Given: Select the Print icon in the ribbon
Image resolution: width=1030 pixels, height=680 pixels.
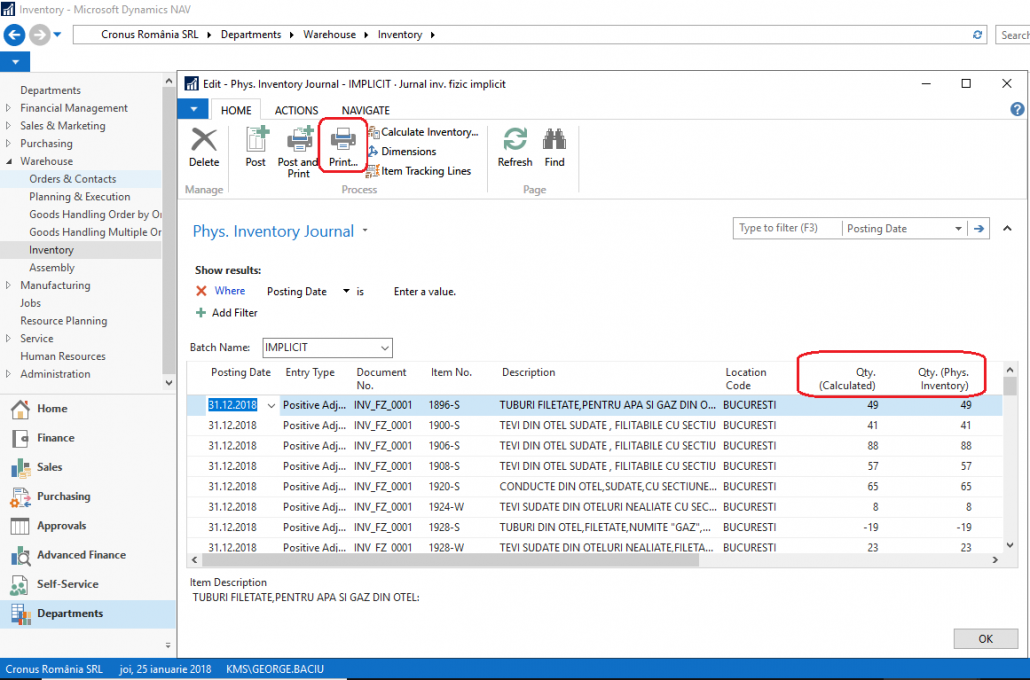Looking at the screenshot, I should click(x=343, y=148).
